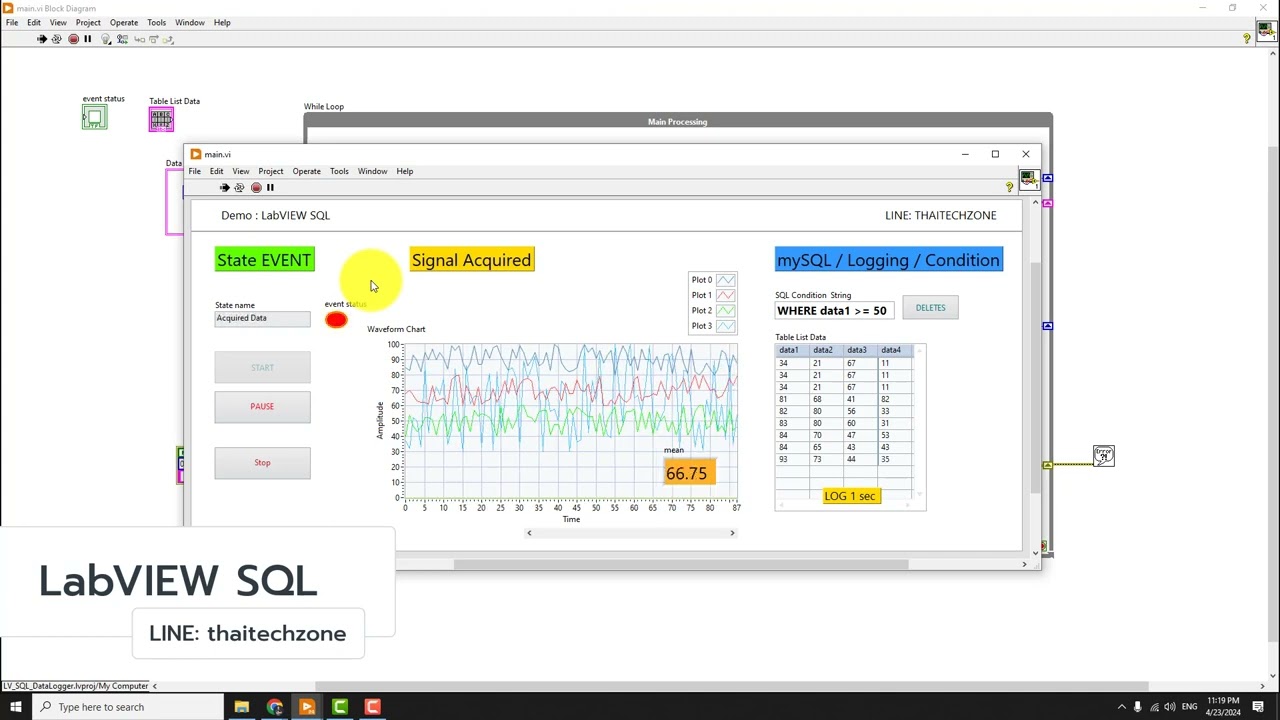Click the main.vi connector pane icon

1028,182
